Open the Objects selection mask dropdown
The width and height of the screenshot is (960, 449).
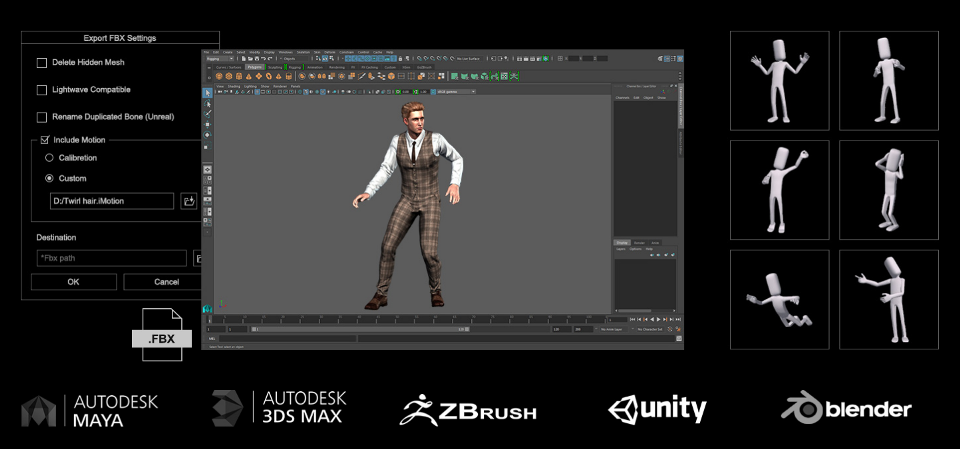(x=294, y=59)
